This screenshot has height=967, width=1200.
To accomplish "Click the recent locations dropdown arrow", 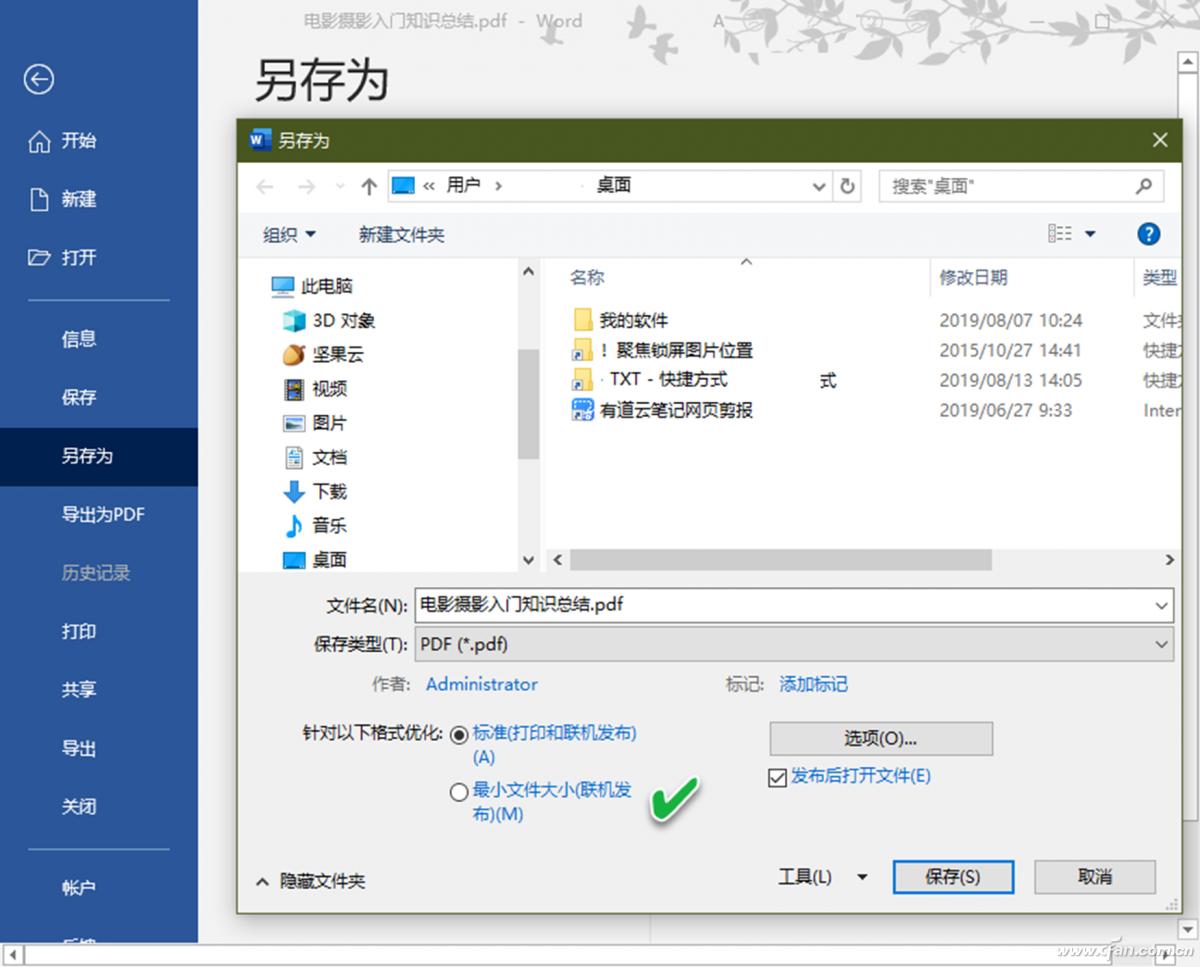I will coord(340,187).
